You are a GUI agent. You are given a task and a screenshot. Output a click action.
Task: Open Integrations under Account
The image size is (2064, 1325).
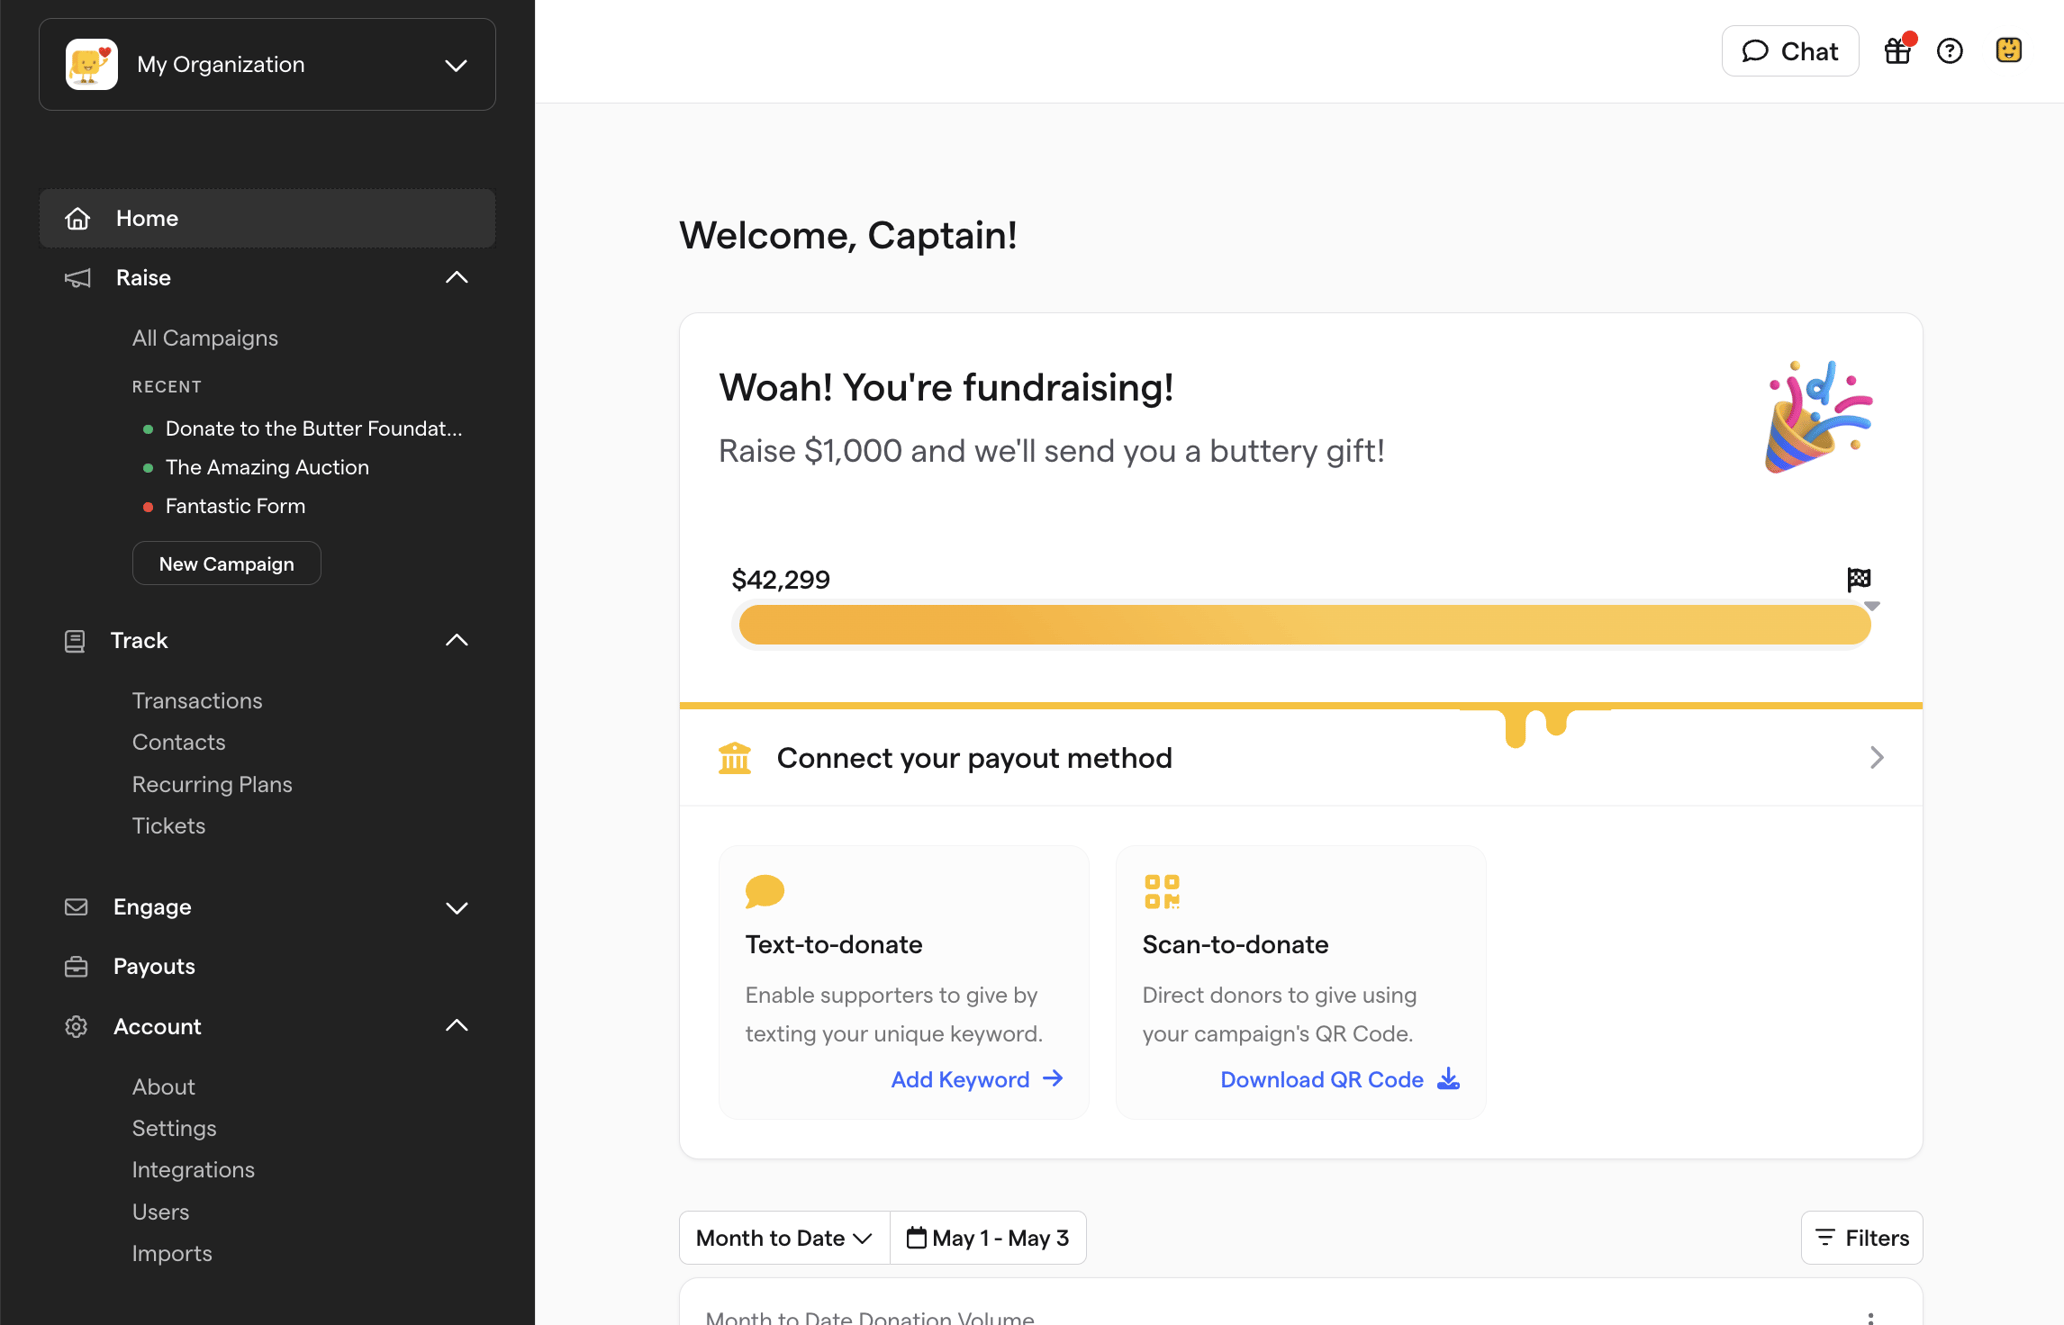pyautogui.click(x=193, y=1169)
